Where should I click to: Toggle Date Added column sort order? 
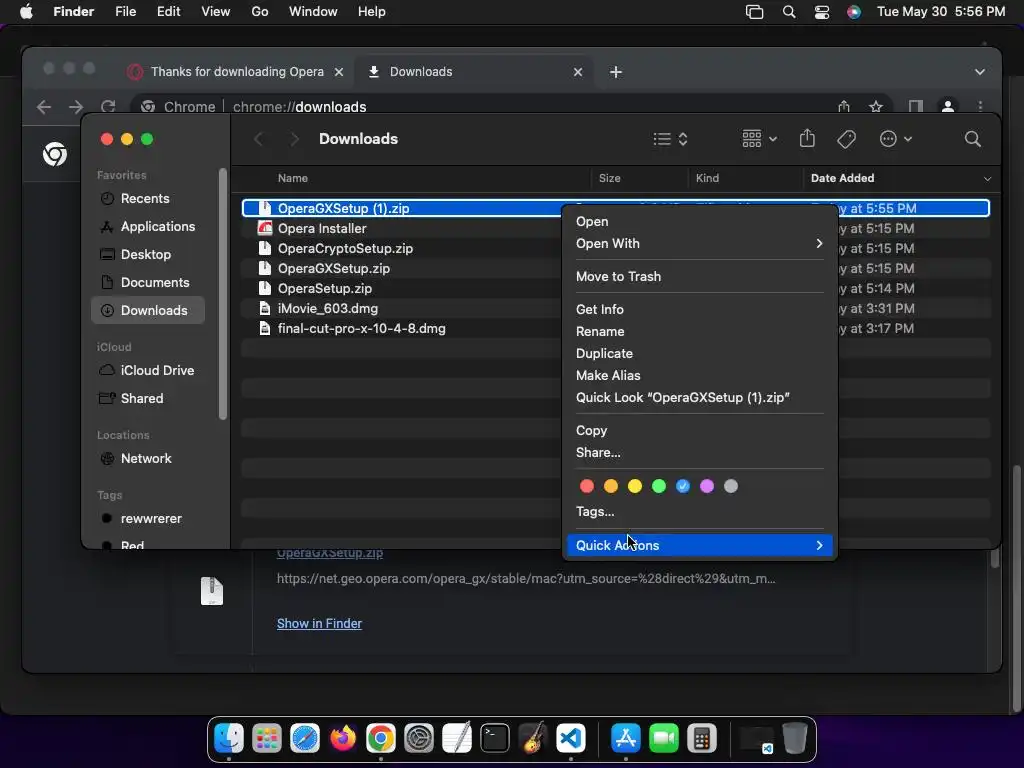(x=900, y=178)
